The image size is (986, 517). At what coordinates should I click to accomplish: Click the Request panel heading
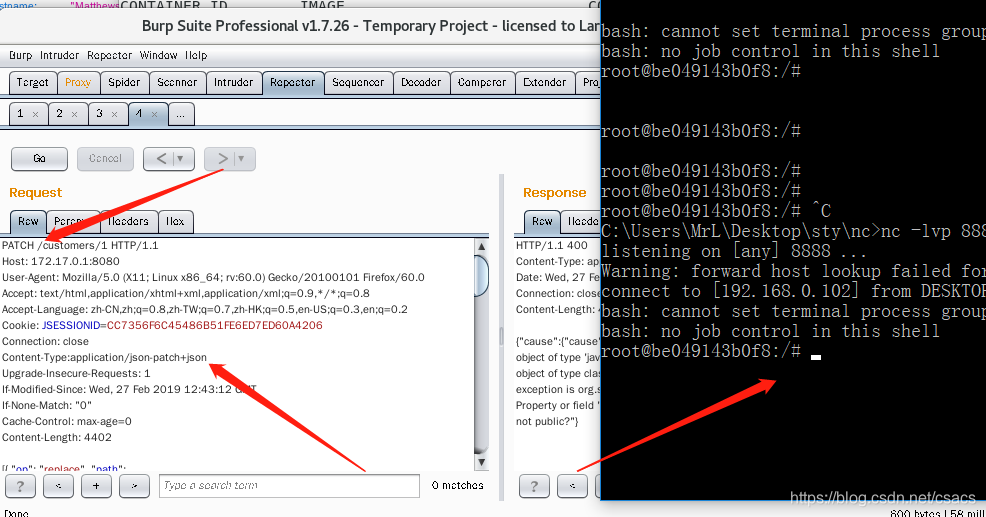coord(36,192)
